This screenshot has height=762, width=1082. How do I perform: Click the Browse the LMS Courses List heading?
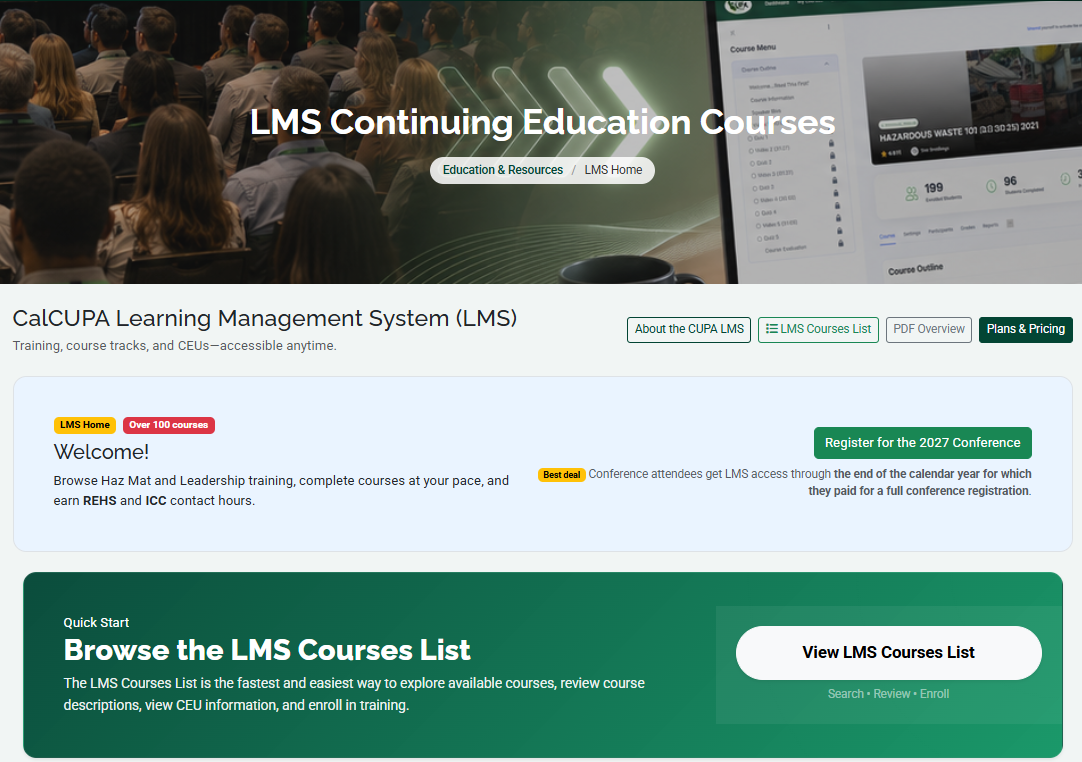(267, 650)
